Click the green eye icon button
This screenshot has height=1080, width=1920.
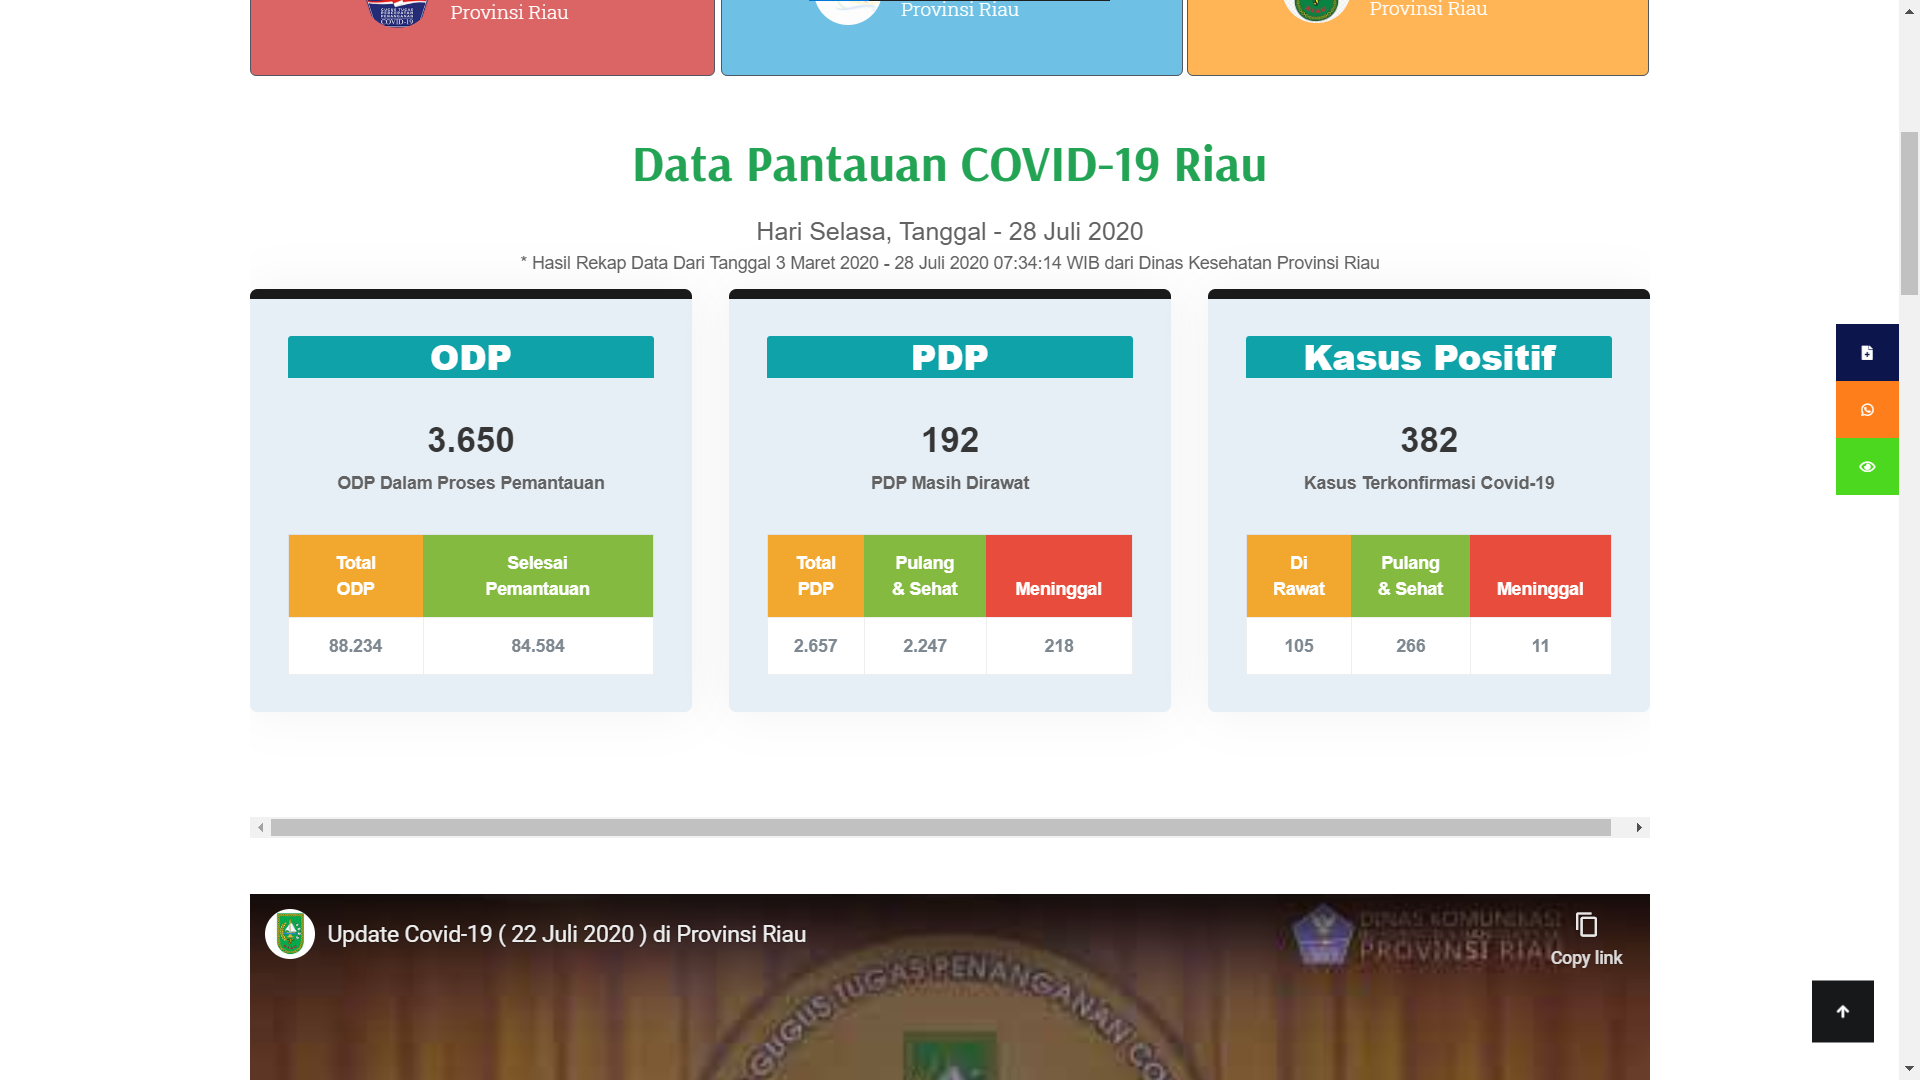(1866, 467)
